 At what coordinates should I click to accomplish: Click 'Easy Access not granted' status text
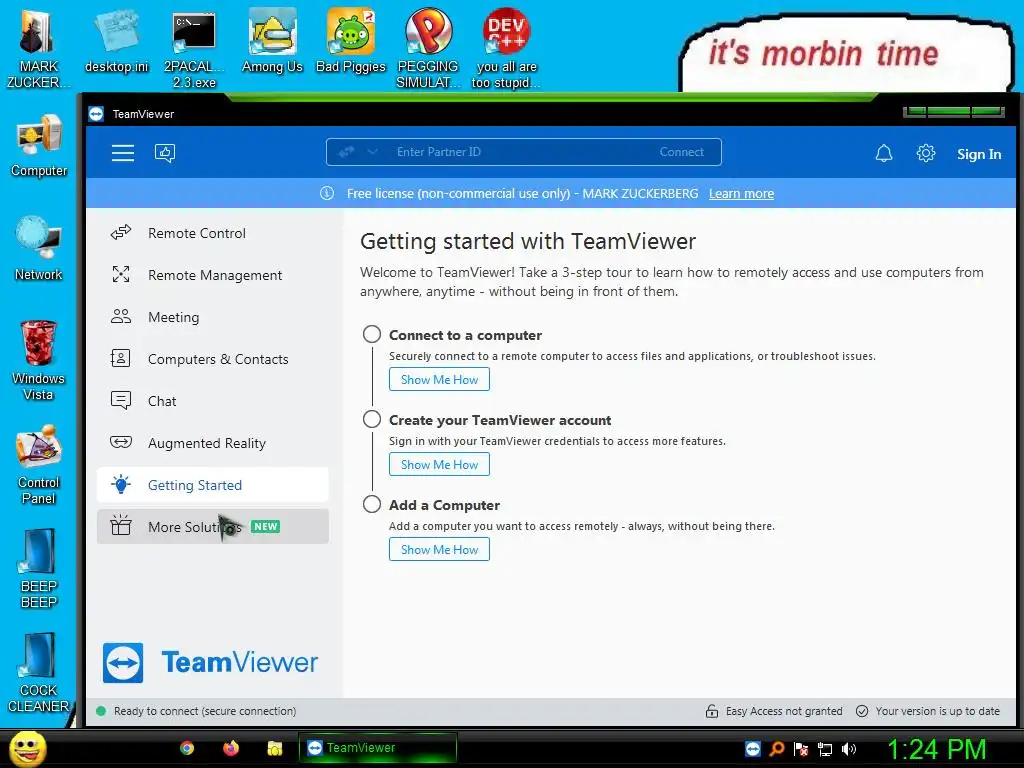tap(784, 711)
